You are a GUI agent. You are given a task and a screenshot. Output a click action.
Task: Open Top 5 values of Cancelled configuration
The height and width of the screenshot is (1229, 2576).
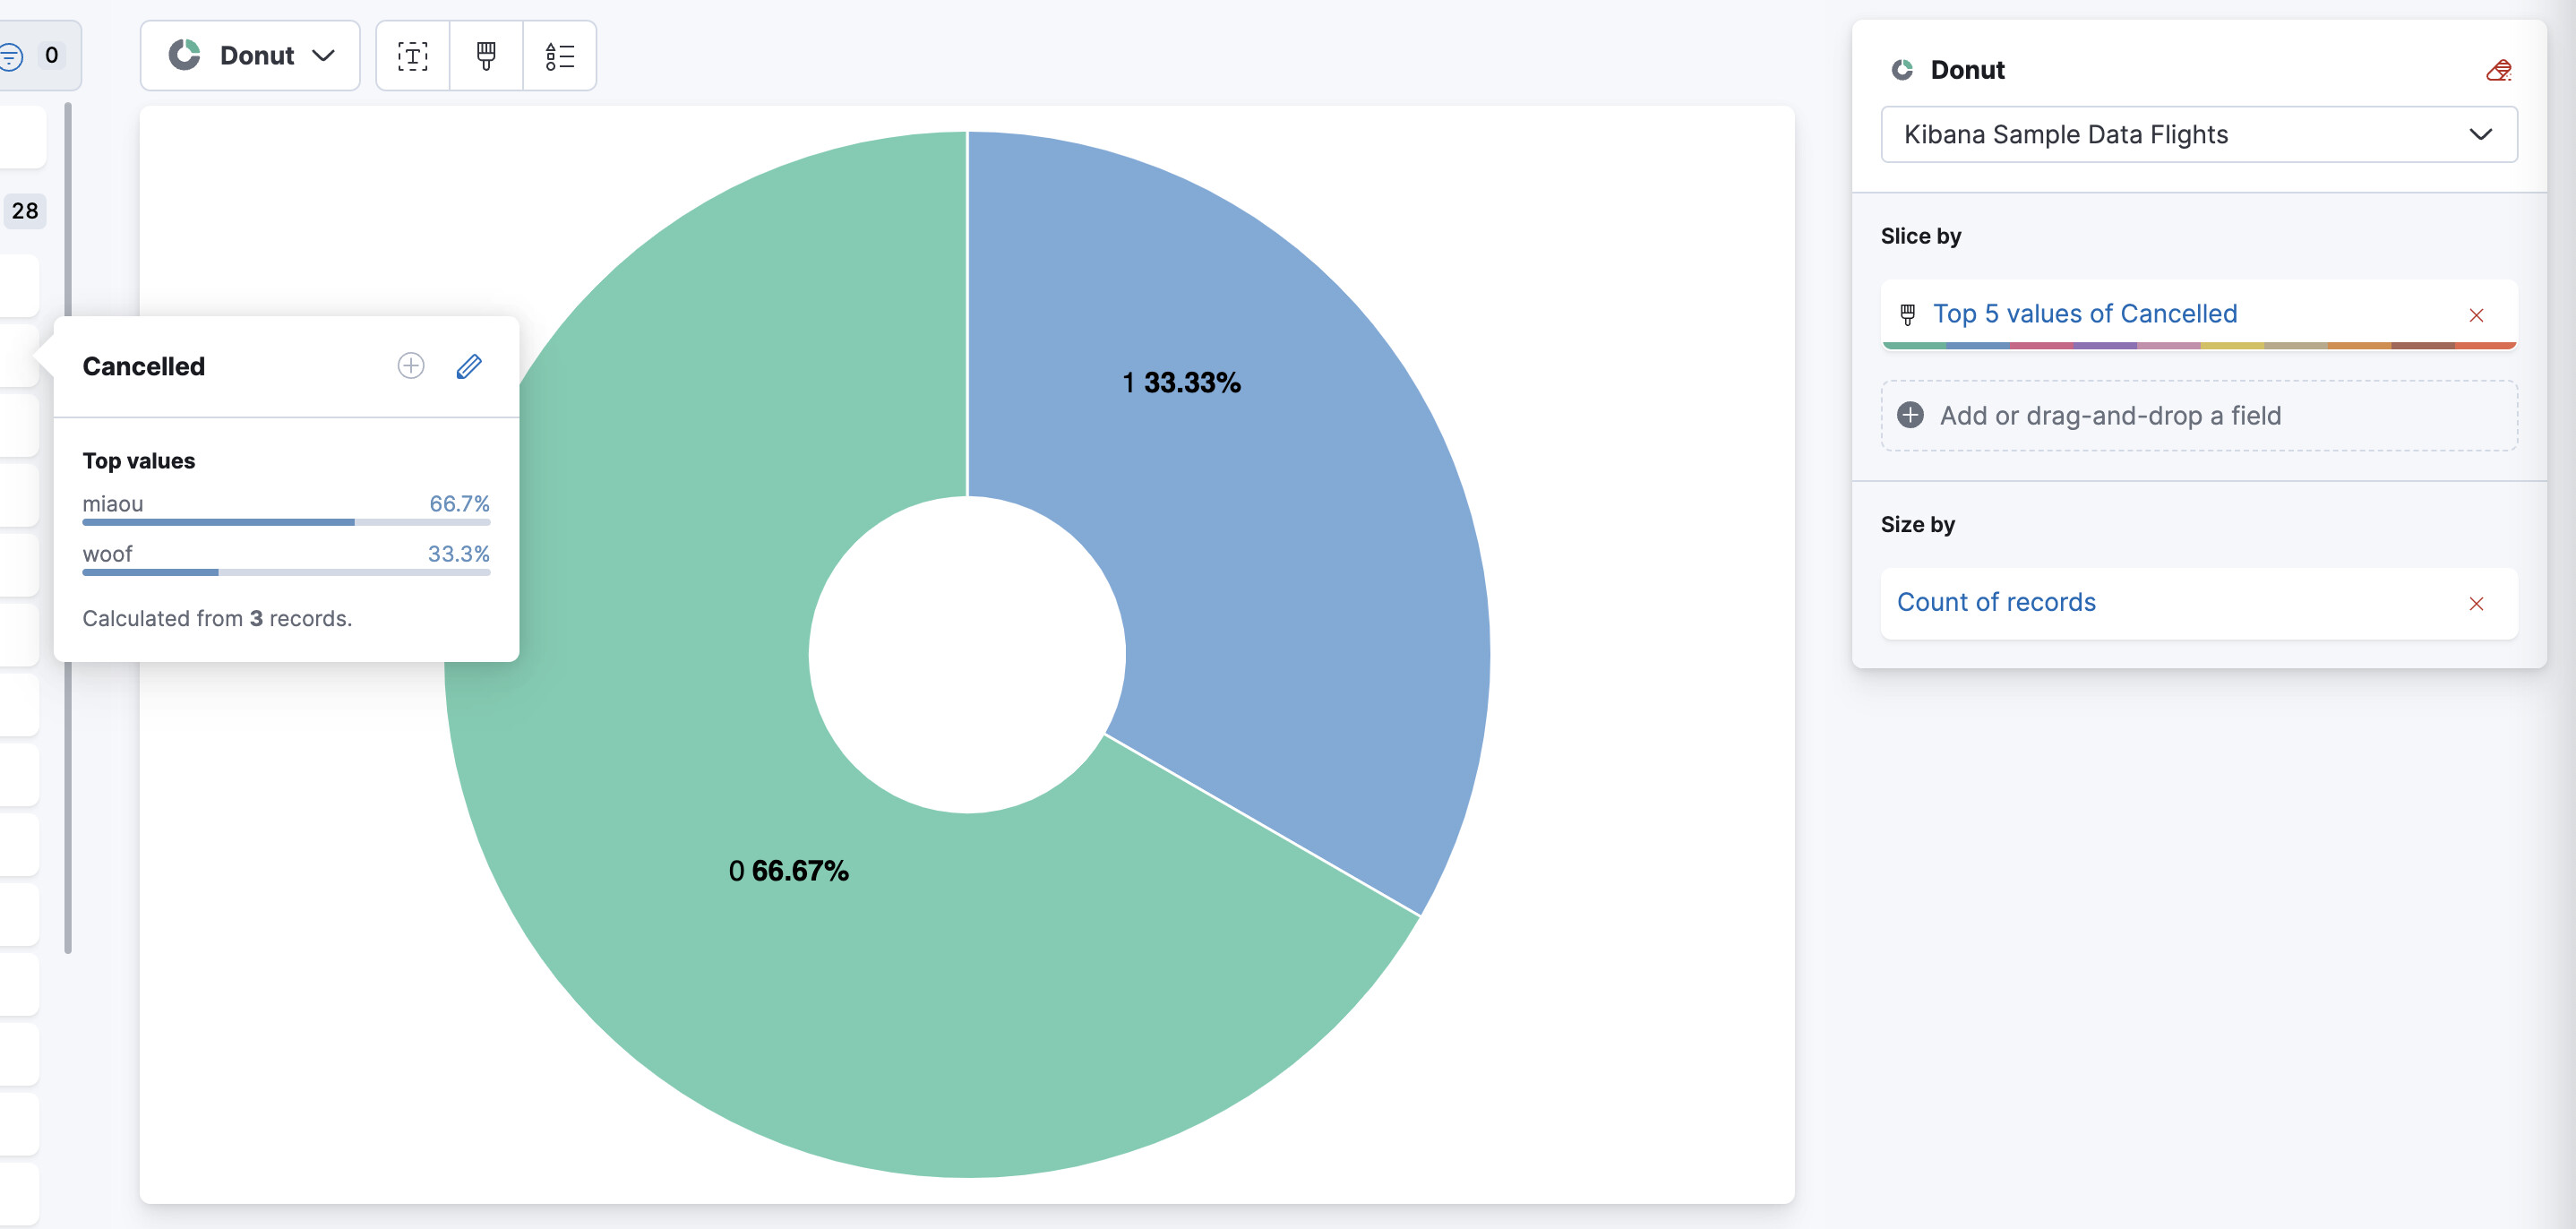point(2084,314)
